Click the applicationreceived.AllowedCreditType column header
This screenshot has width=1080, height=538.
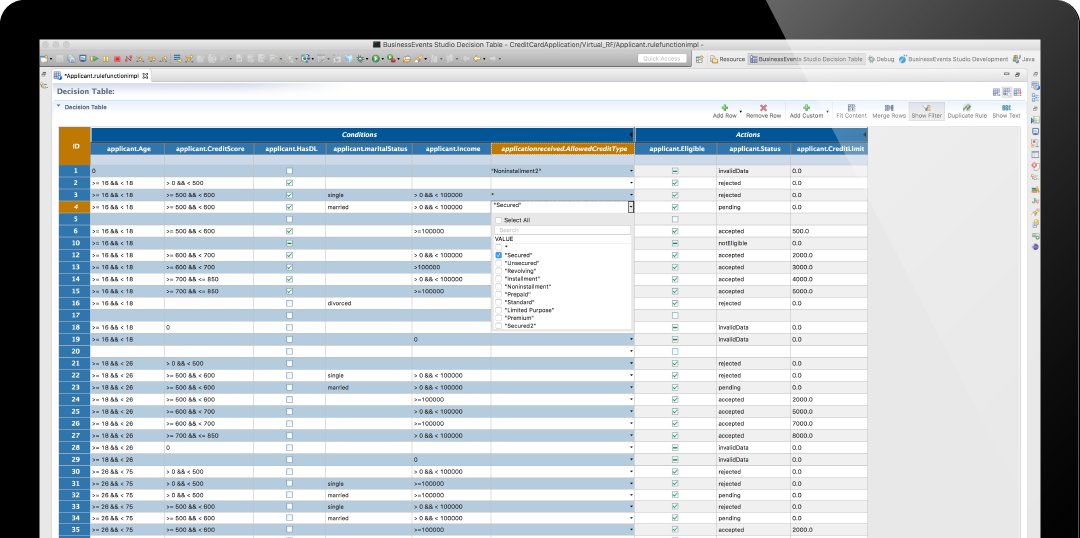(563, 148)
